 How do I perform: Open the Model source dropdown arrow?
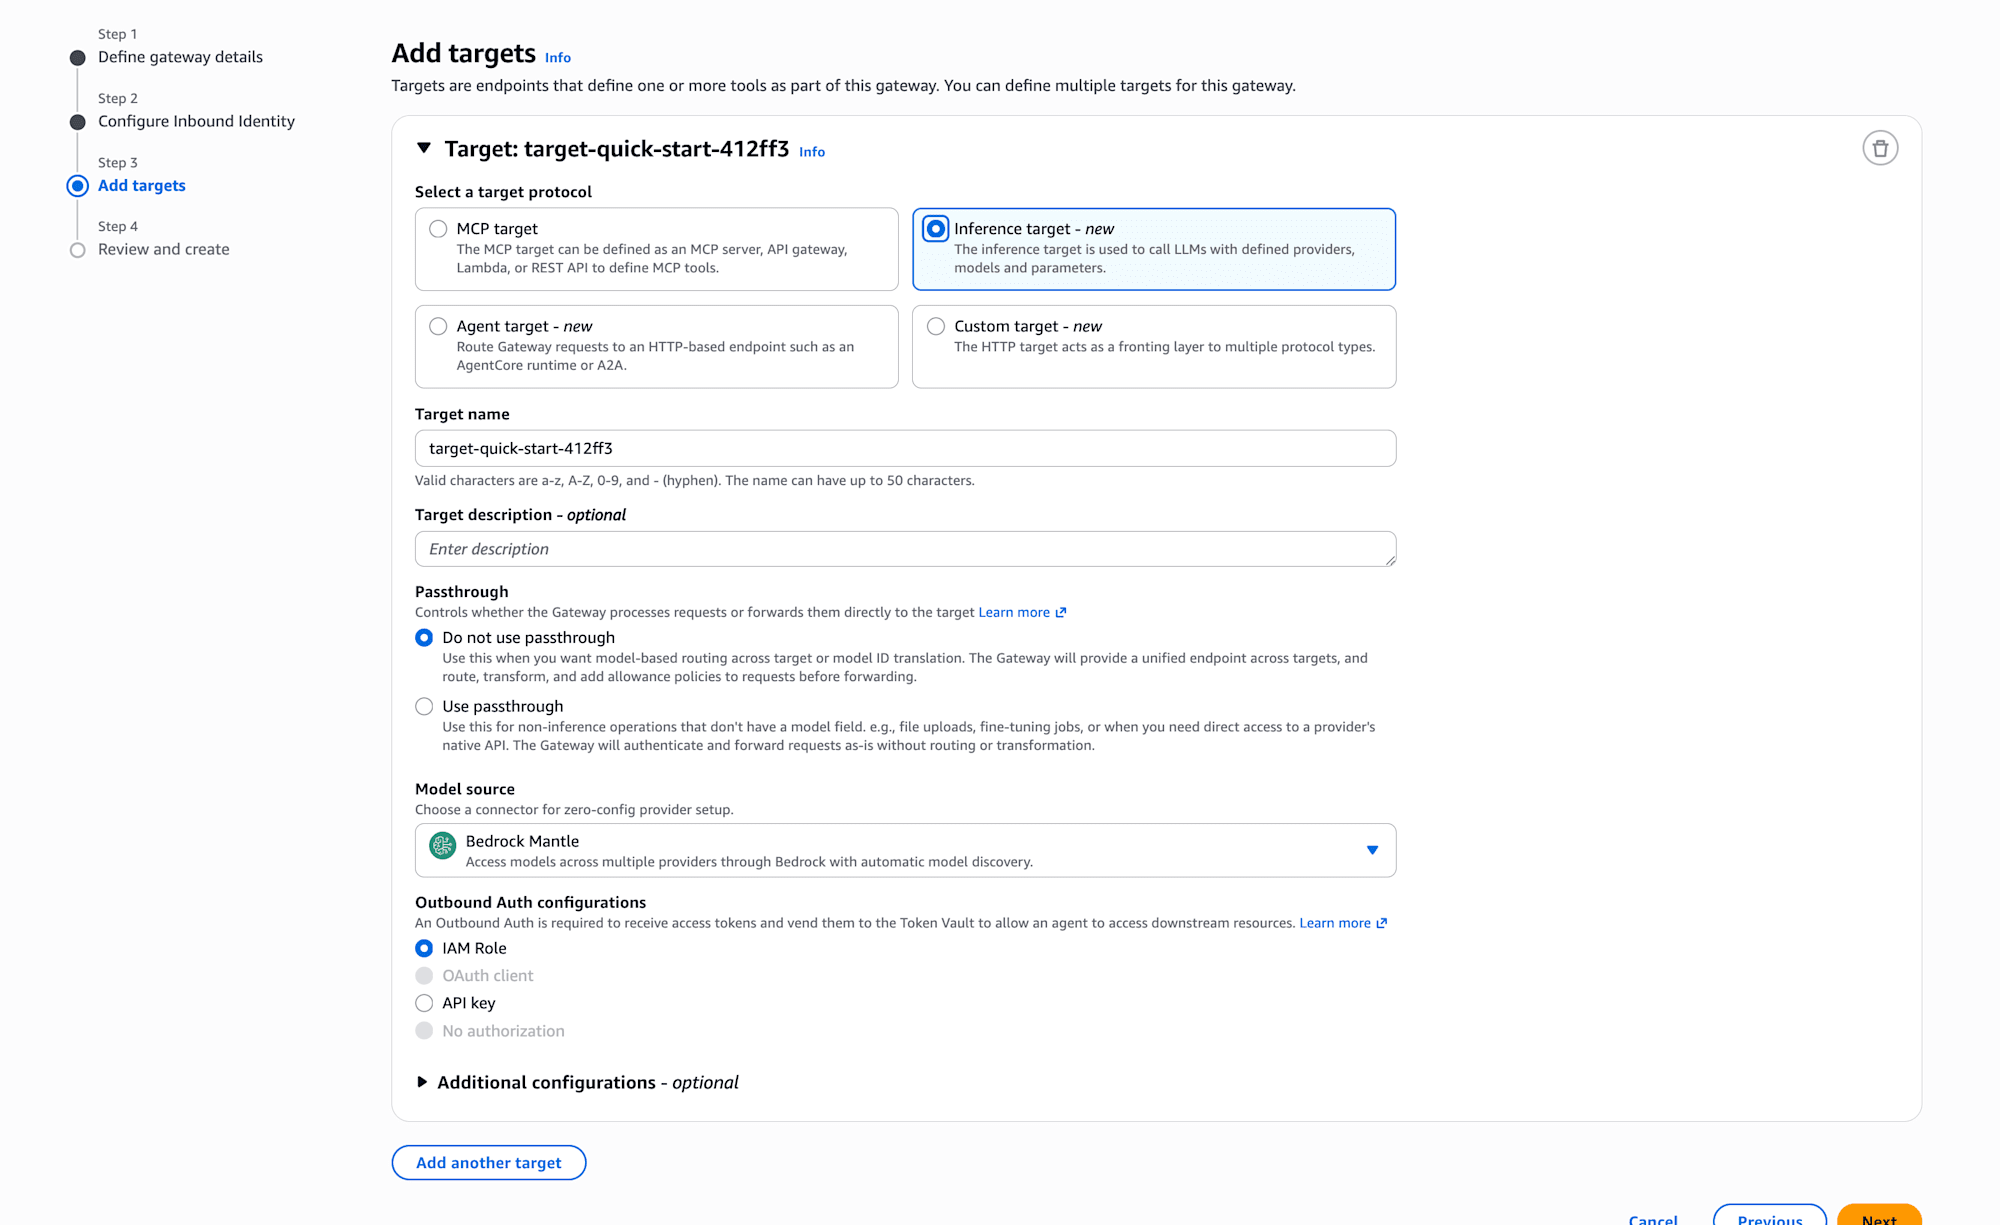coord(1372,850)
